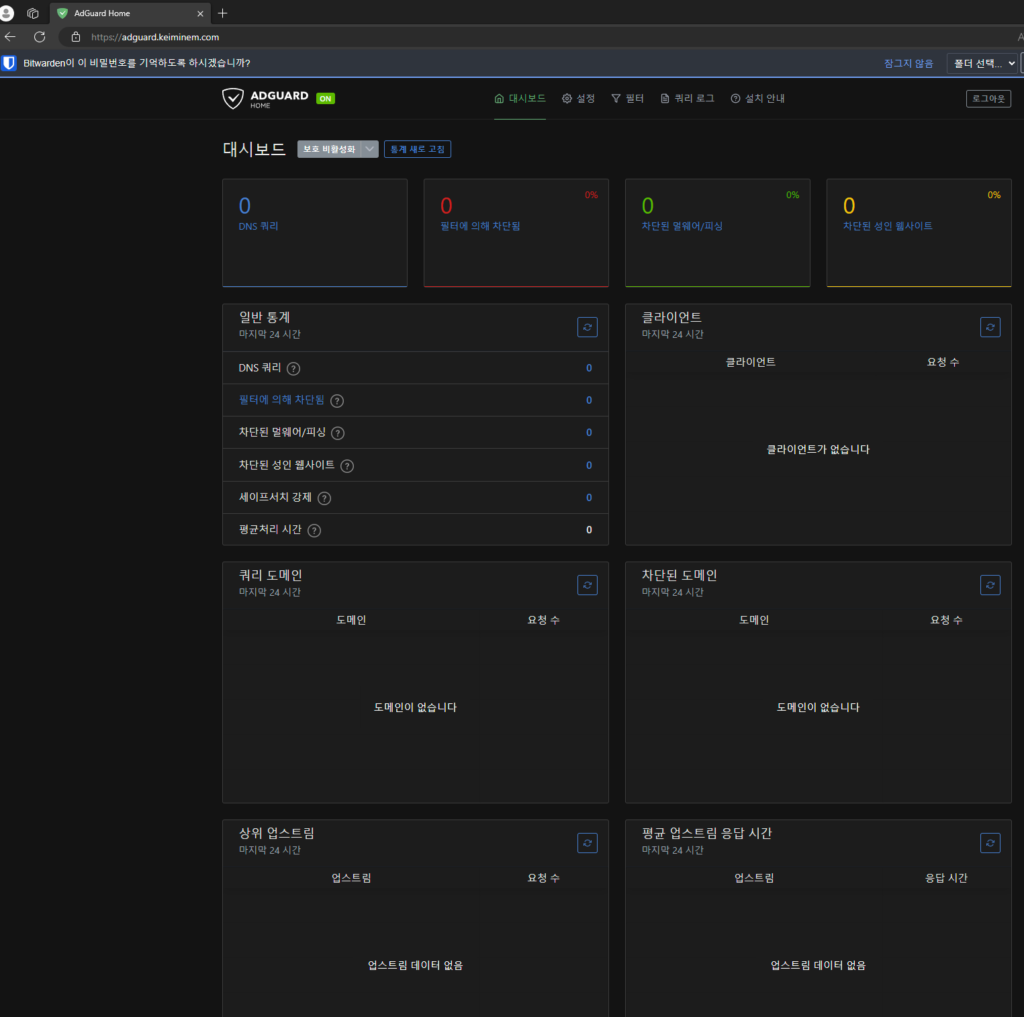The height and width of the screenshot is (1017, 1024).
Task: Expand the arrow beside 보호 비활성화
Action: 370,149
